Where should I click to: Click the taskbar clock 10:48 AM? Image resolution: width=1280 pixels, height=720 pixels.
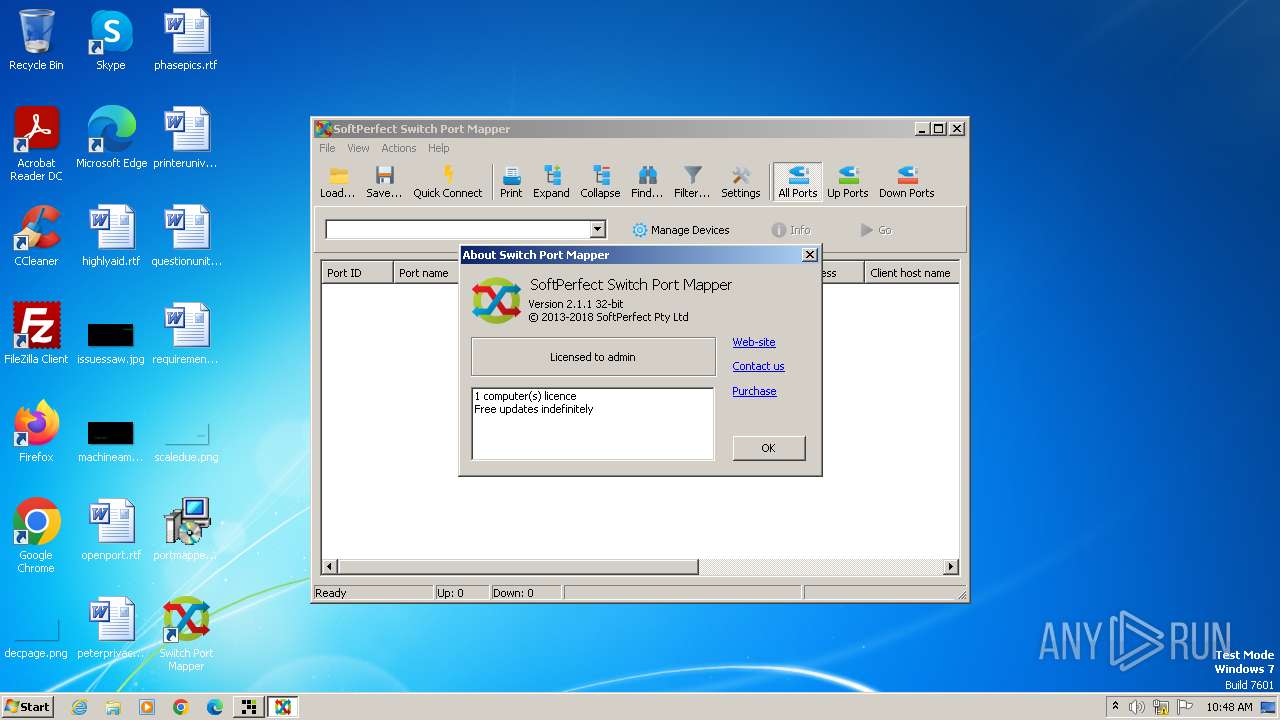point(1229,707)
